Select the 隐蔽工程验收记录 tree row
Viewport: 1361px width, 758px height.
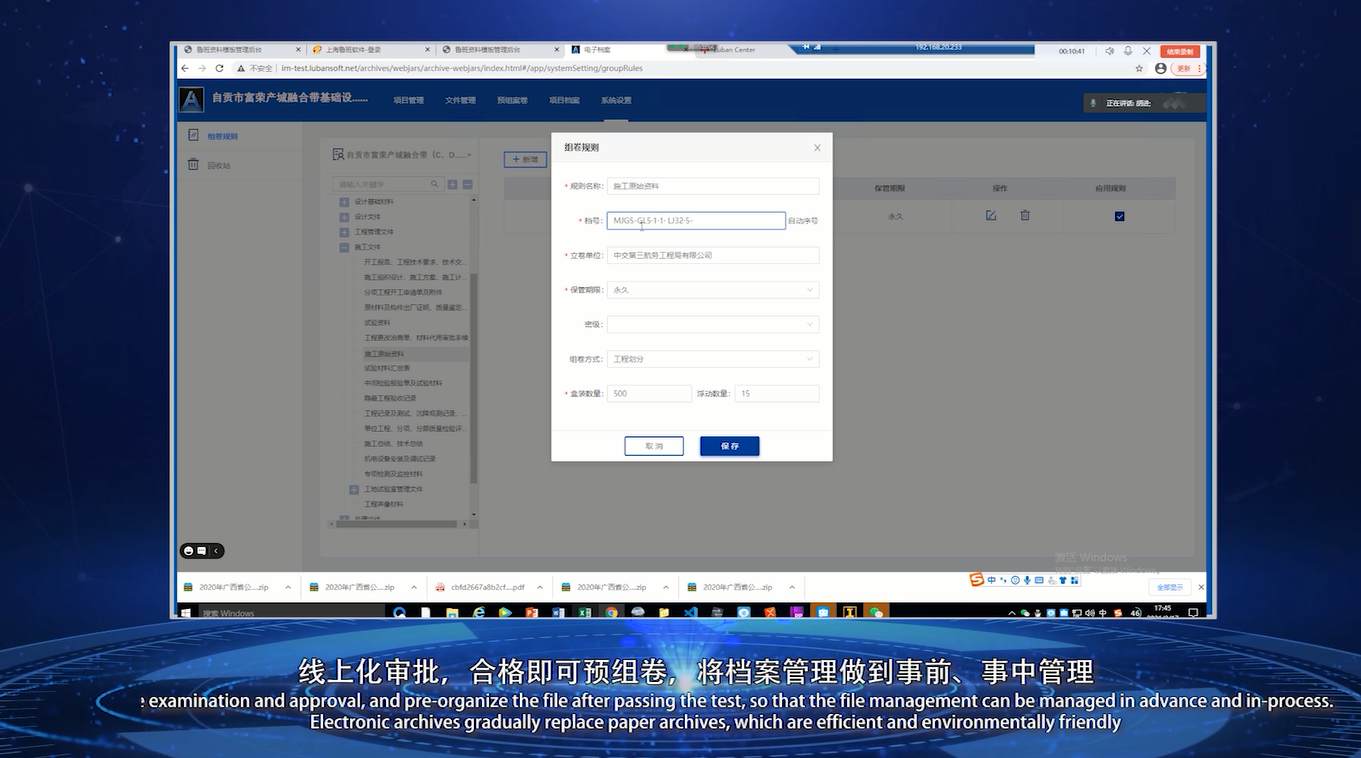point(390,398)
